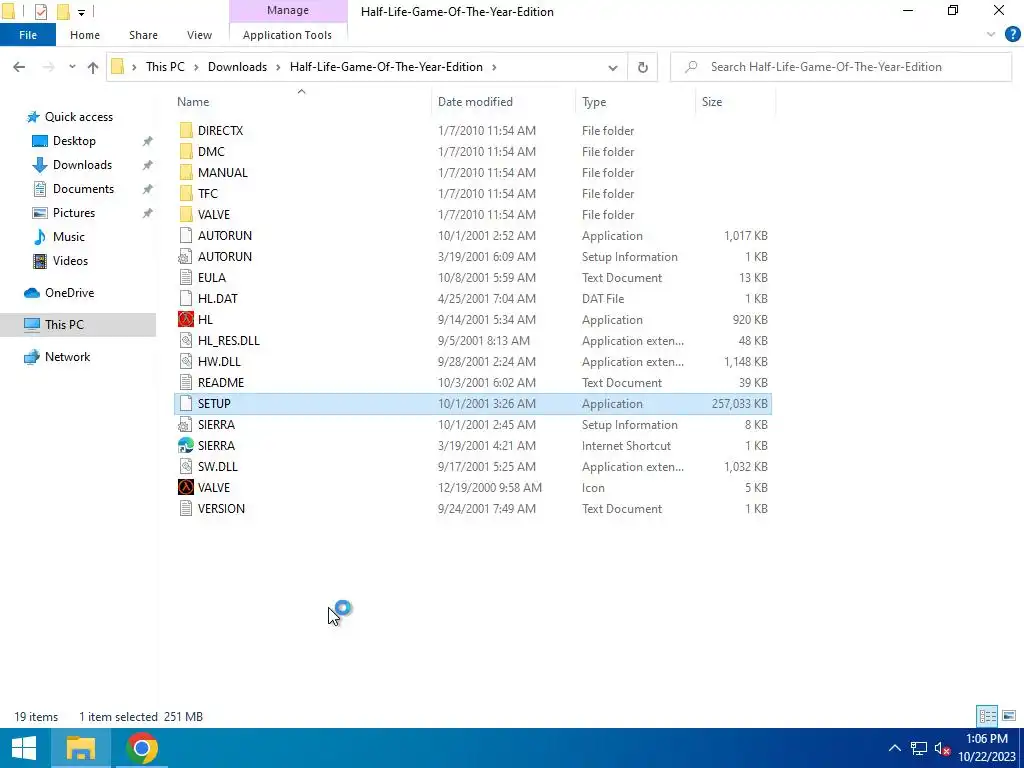Open Pictures in the navigation pane
Image resolution: width=1024 pixels, height=768 pixels.
tap(74, 213)
